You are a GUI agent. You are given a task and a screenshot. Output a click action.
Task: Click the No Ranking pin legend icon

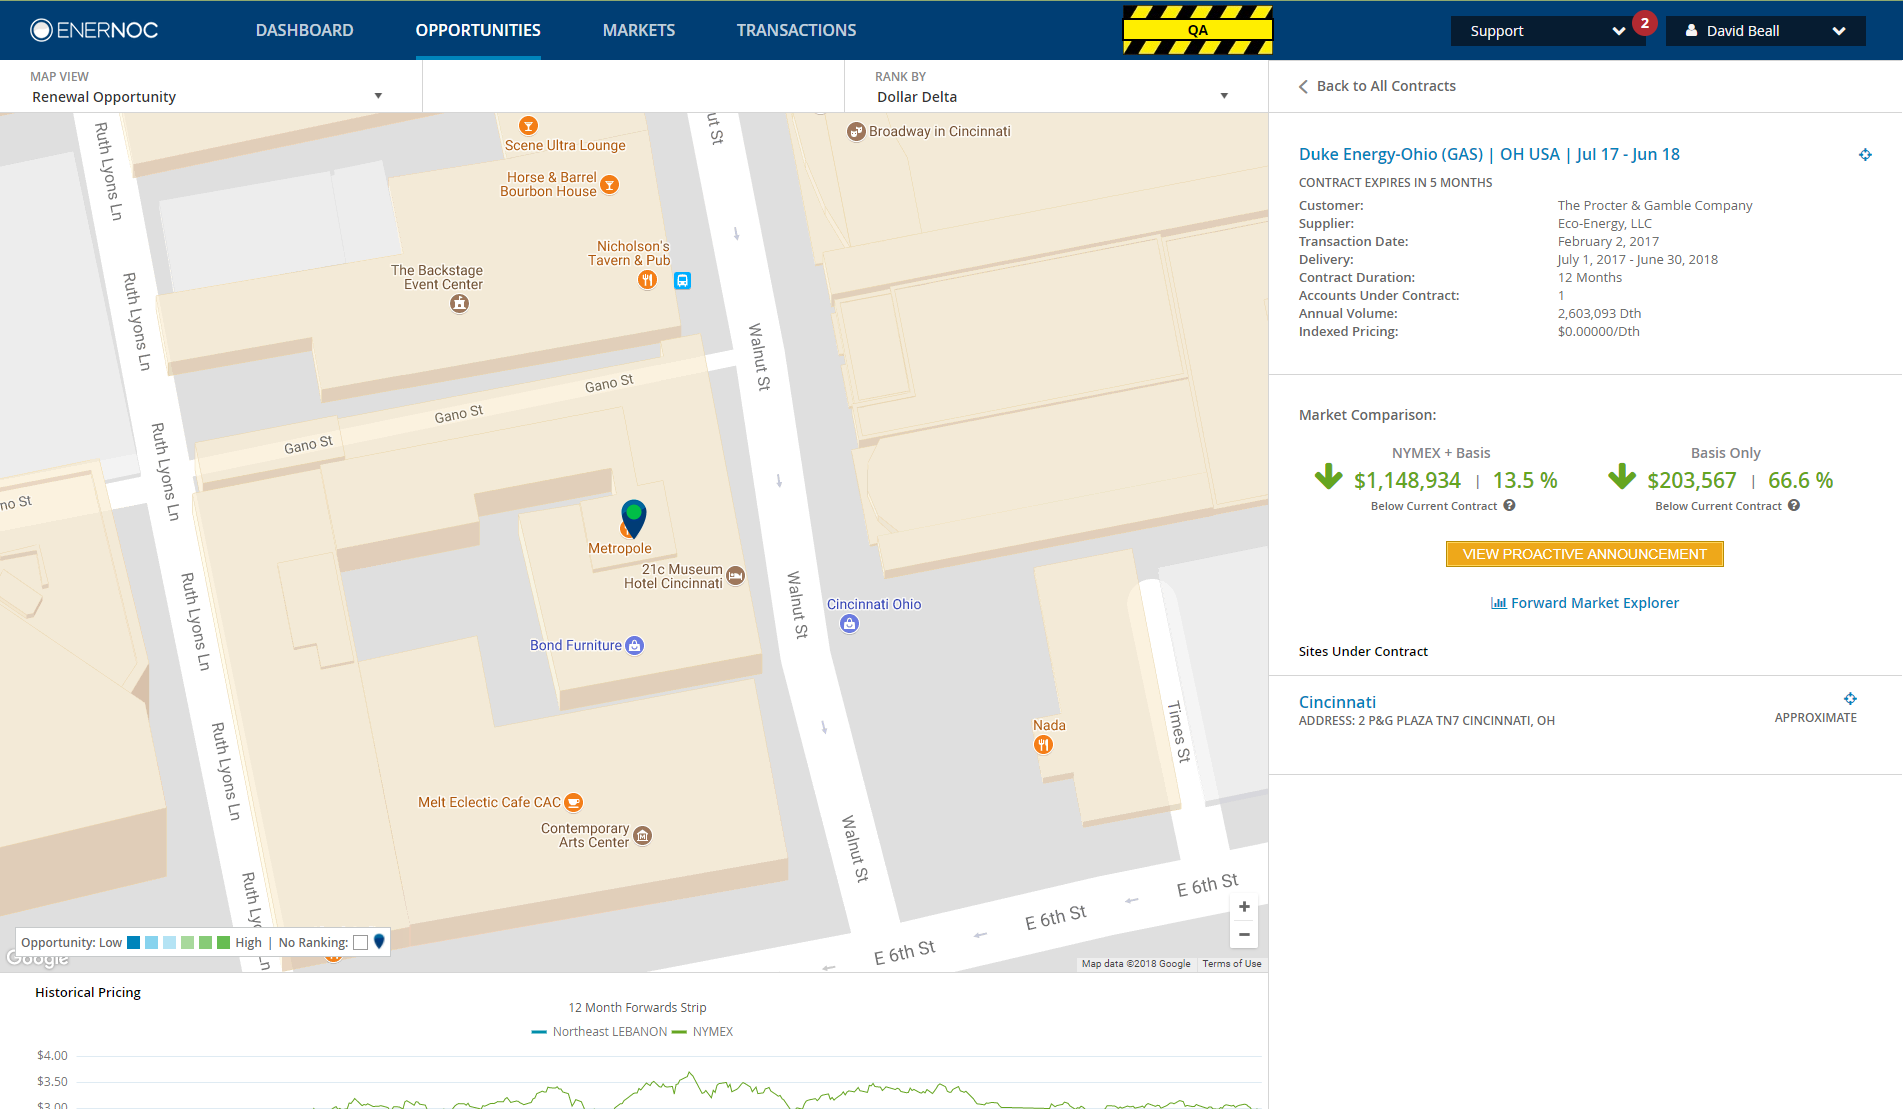tap(379, 942)
